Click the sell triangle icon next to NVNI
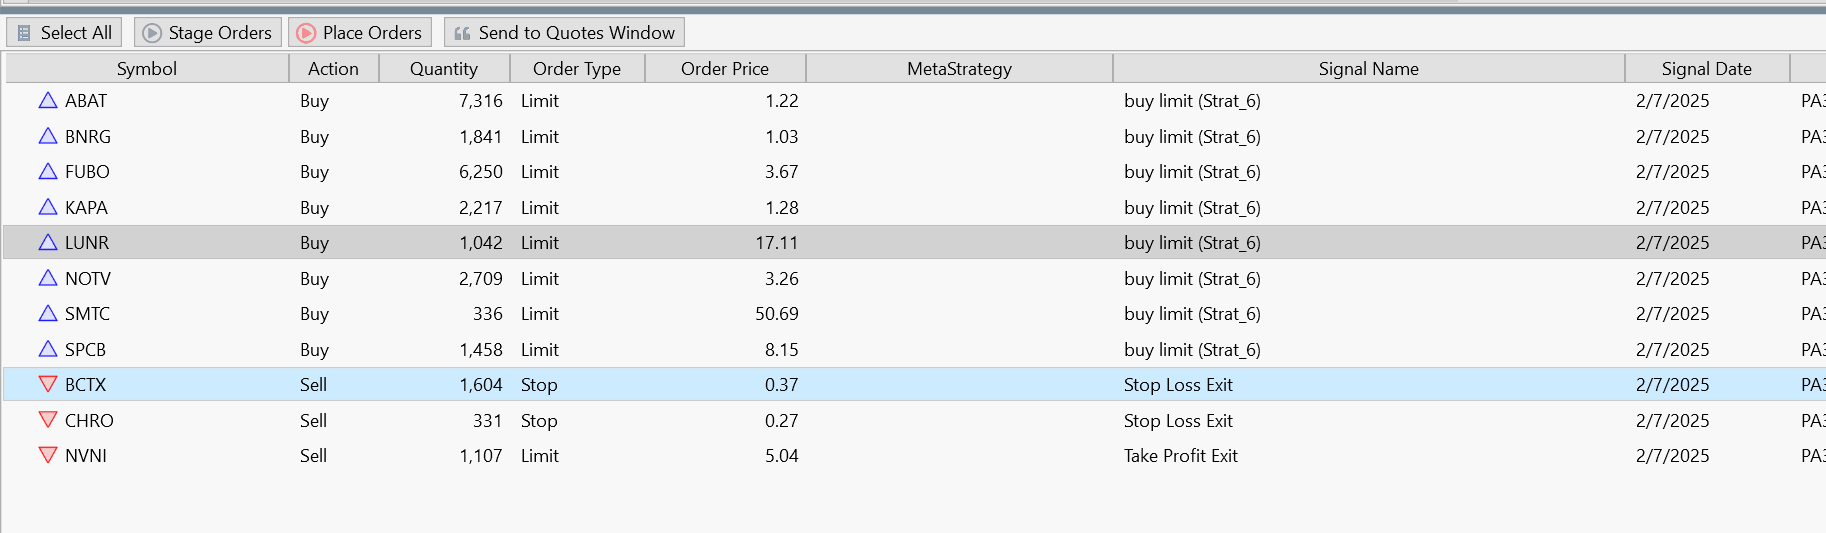 (x=48, y=456)
